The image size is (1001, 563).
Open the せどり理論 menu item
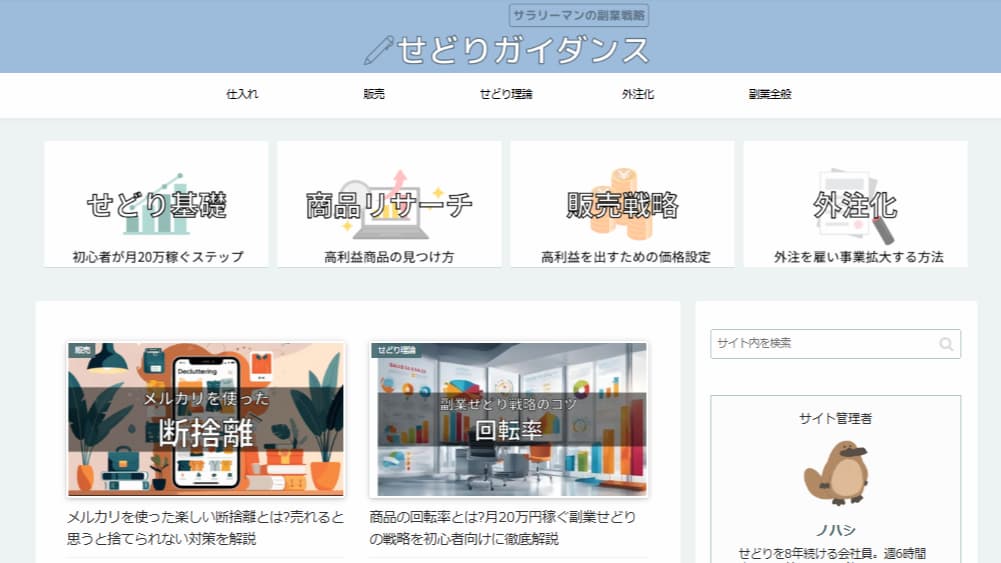pos(506,95)
